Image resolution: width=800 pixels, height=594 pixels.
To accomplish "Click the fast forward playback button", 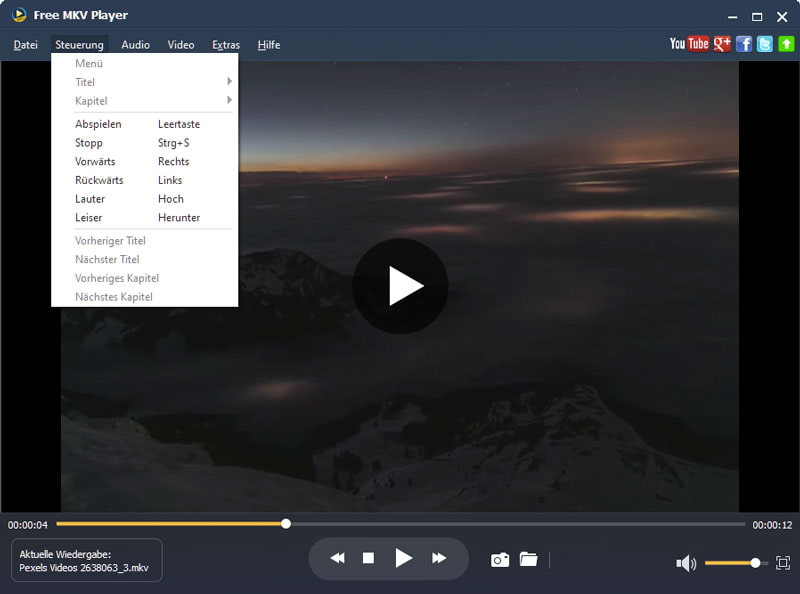I will click(x=438, y=558).
